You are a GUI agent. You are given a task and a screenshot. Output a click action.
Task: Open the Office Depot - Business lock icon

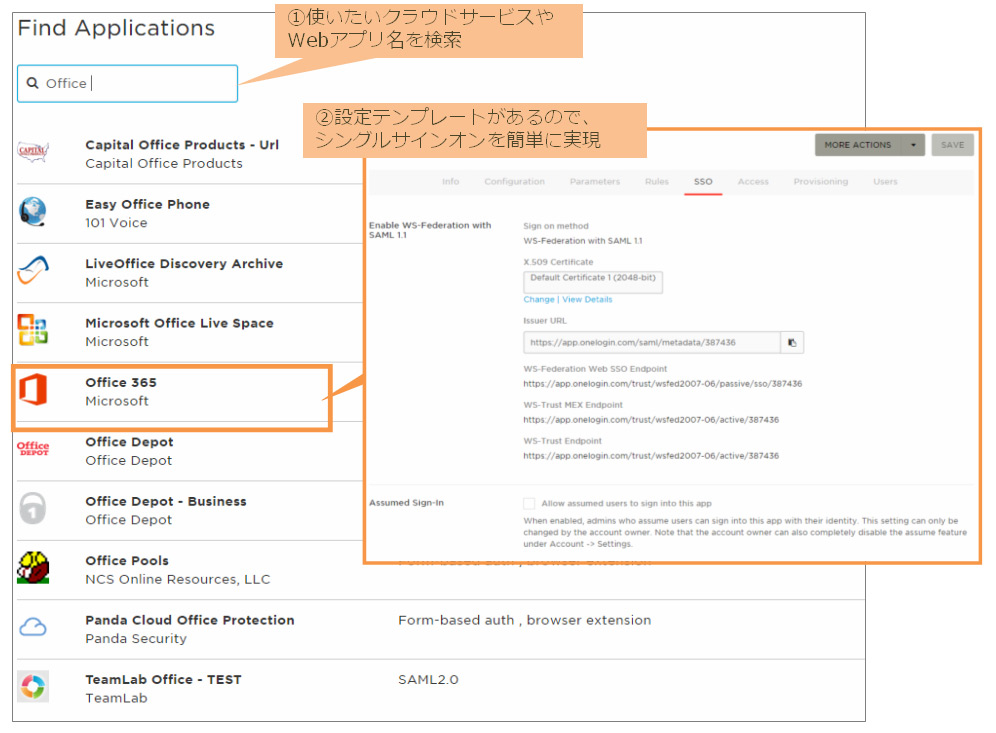tap(32, 508)
